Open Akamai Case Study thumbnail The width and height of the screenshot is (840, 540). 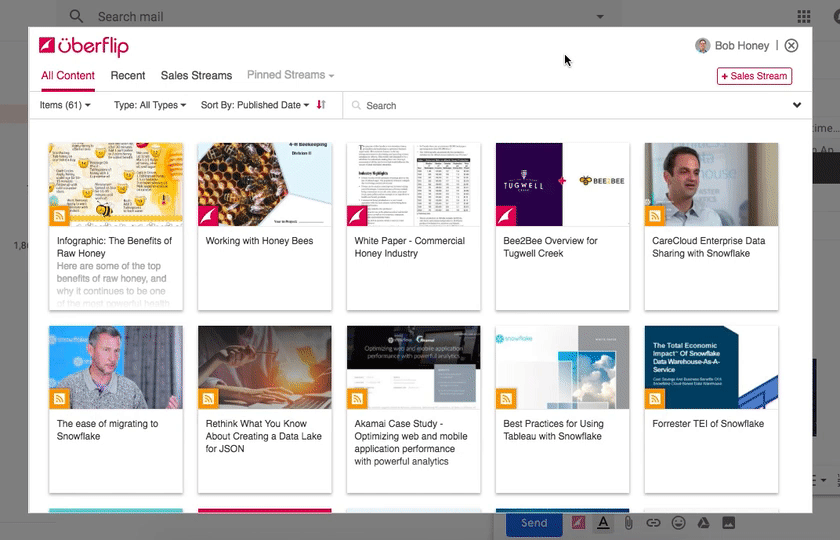tap(414, 367)
